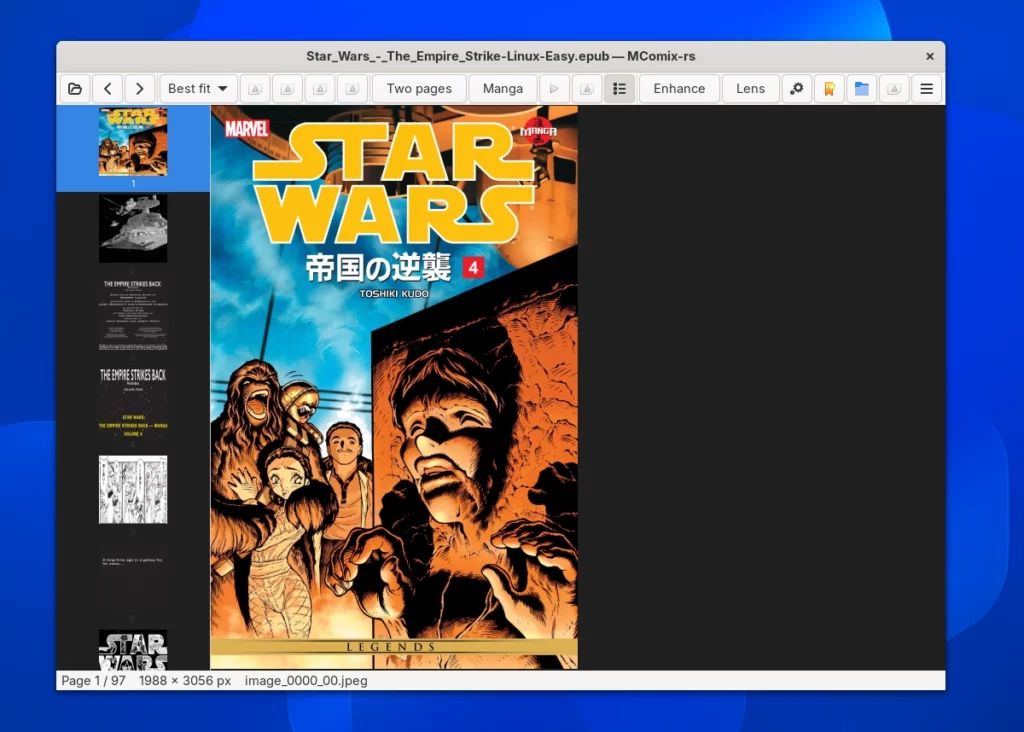Activate the Lens magnifier button
The height and width of the screenshot is (732, 1024).
point(750,89)
